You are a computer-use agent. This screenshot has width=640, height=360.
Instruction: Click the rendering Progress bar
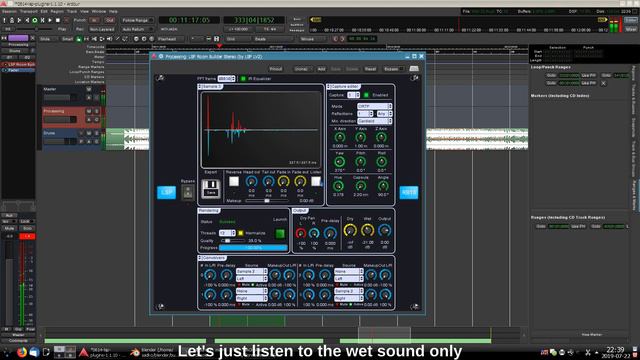(253, 248)
